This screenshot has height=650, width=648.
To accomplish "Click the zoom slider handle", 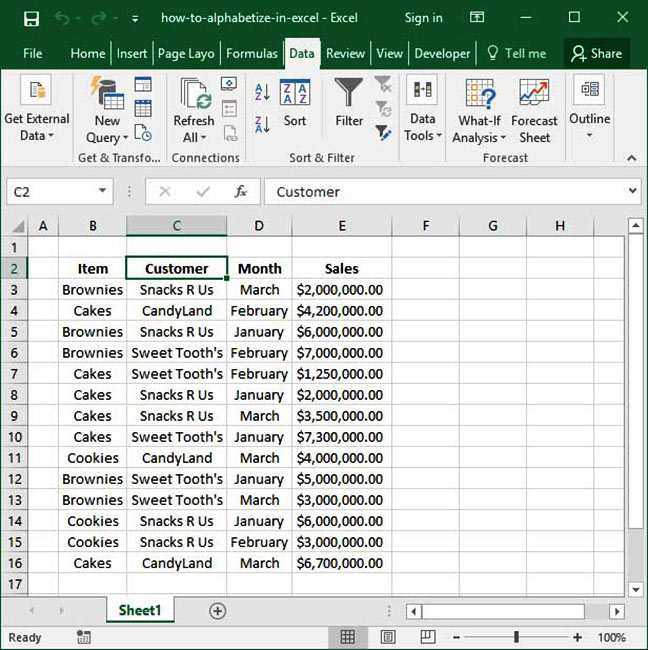I will pyautogui.click(x=516, y=637).
